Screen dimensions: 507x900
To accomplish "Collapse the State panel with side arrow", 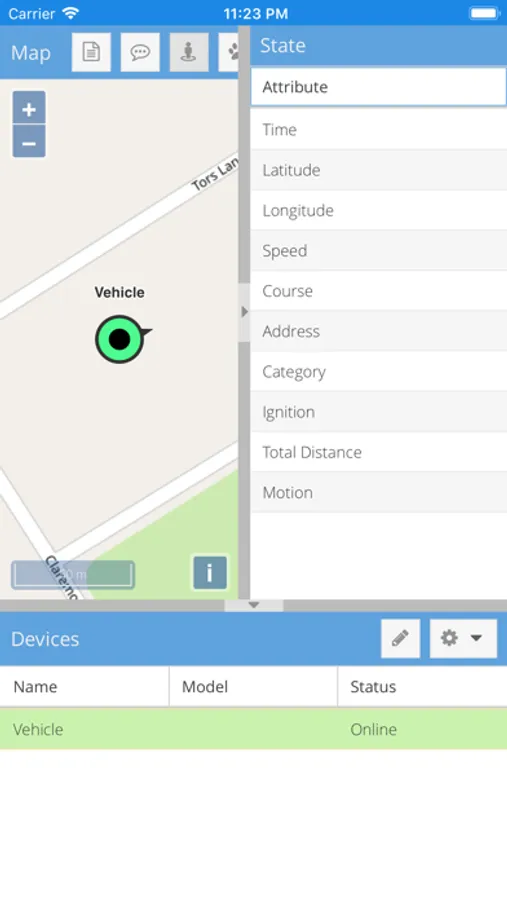I will (x=245, y=312).
